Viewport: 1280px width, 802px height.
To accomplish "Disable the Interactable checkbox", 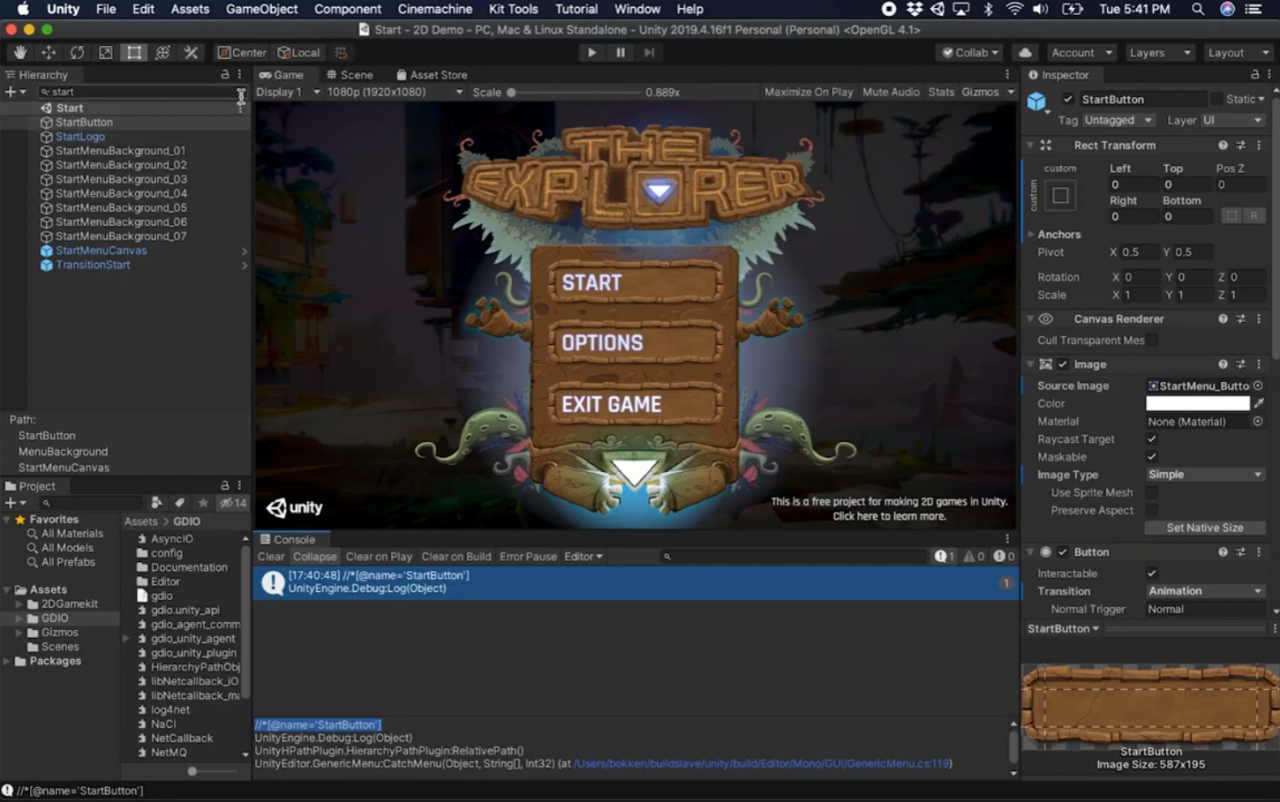I will [x=1152, y=573].
